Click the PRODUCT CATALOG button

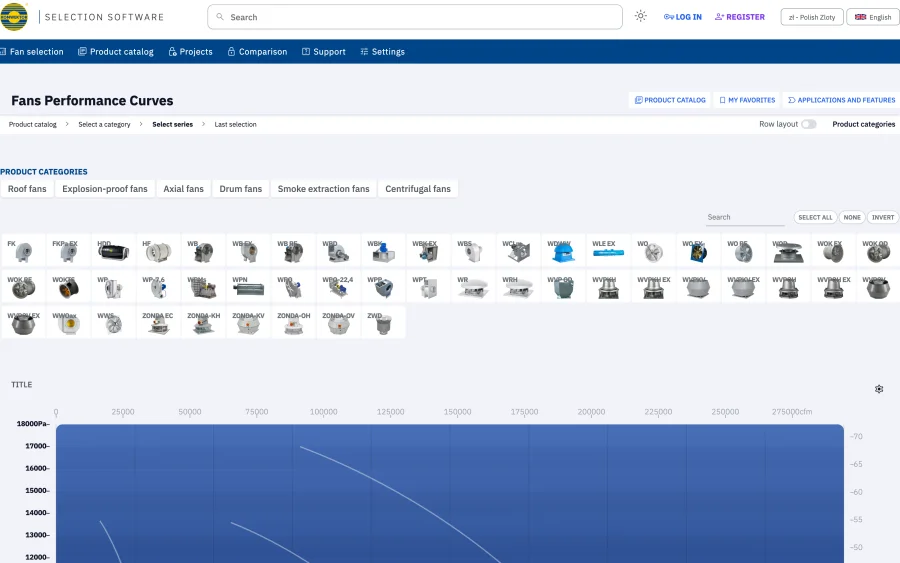click(x=670, y=100)
